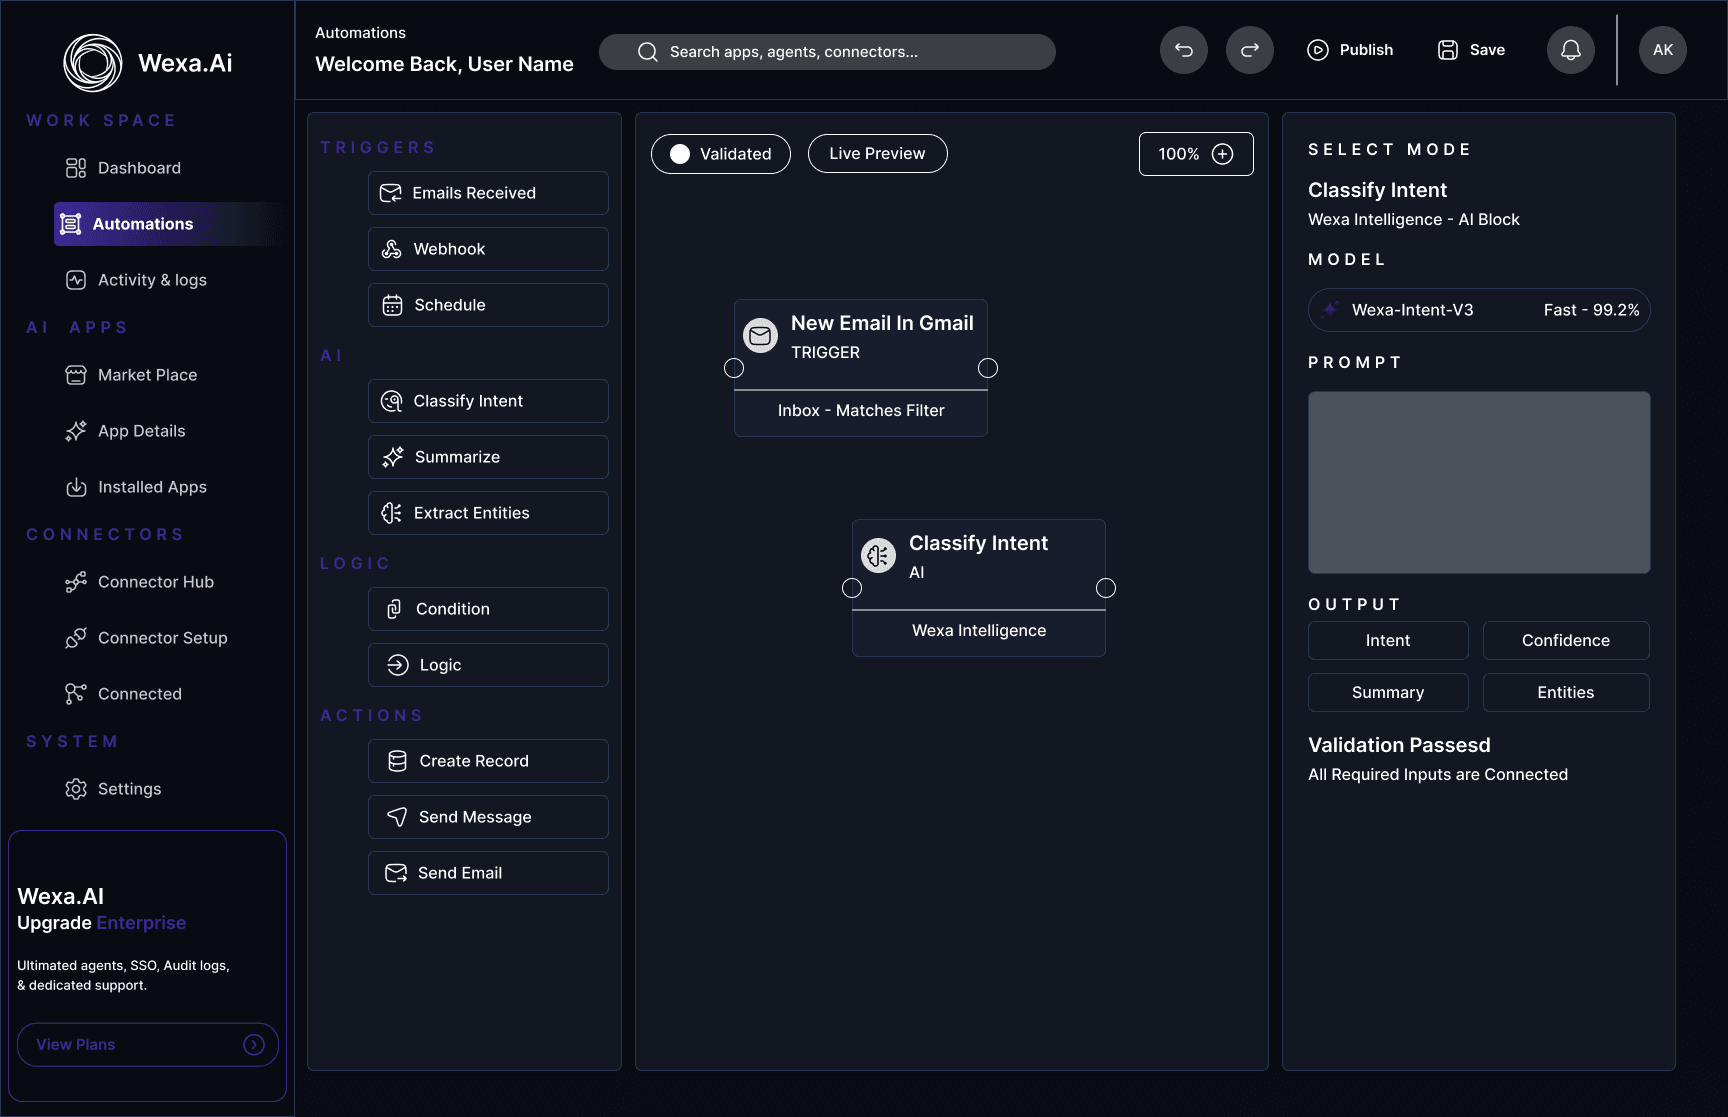
Task: Add the Summarize AI block
Action: click(488, 457)
